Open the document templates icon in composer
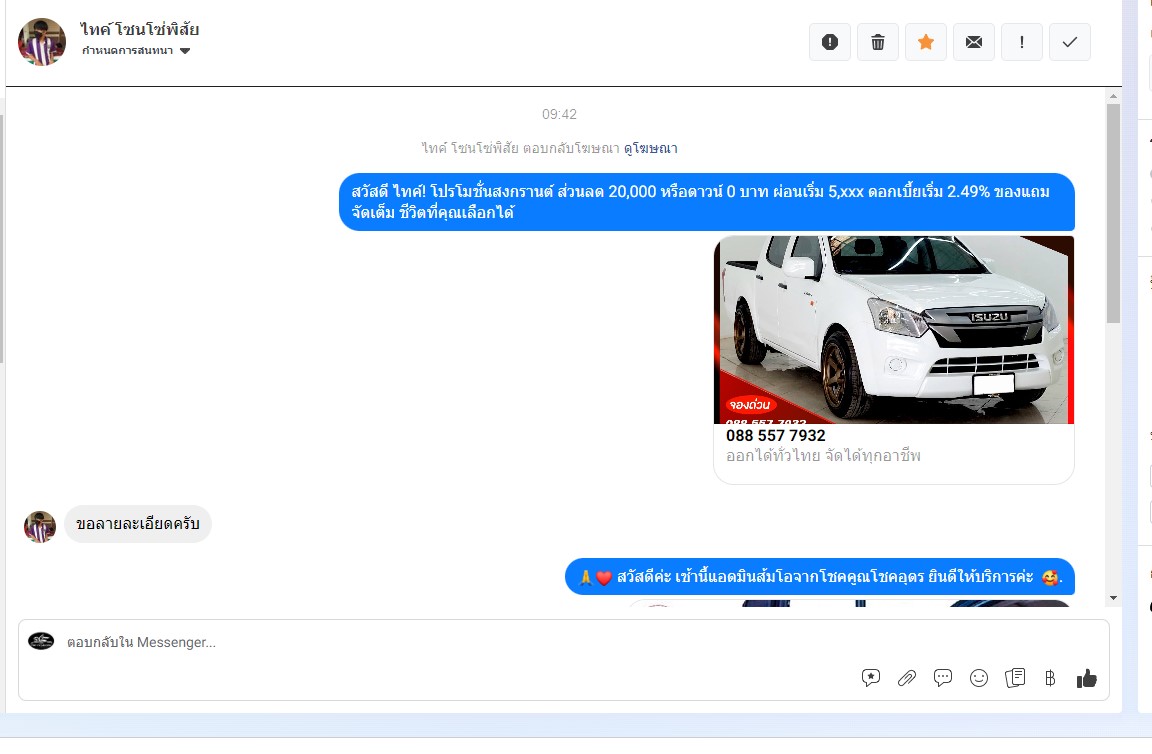Screen dimensions: 1152x754 point(1015,678)
